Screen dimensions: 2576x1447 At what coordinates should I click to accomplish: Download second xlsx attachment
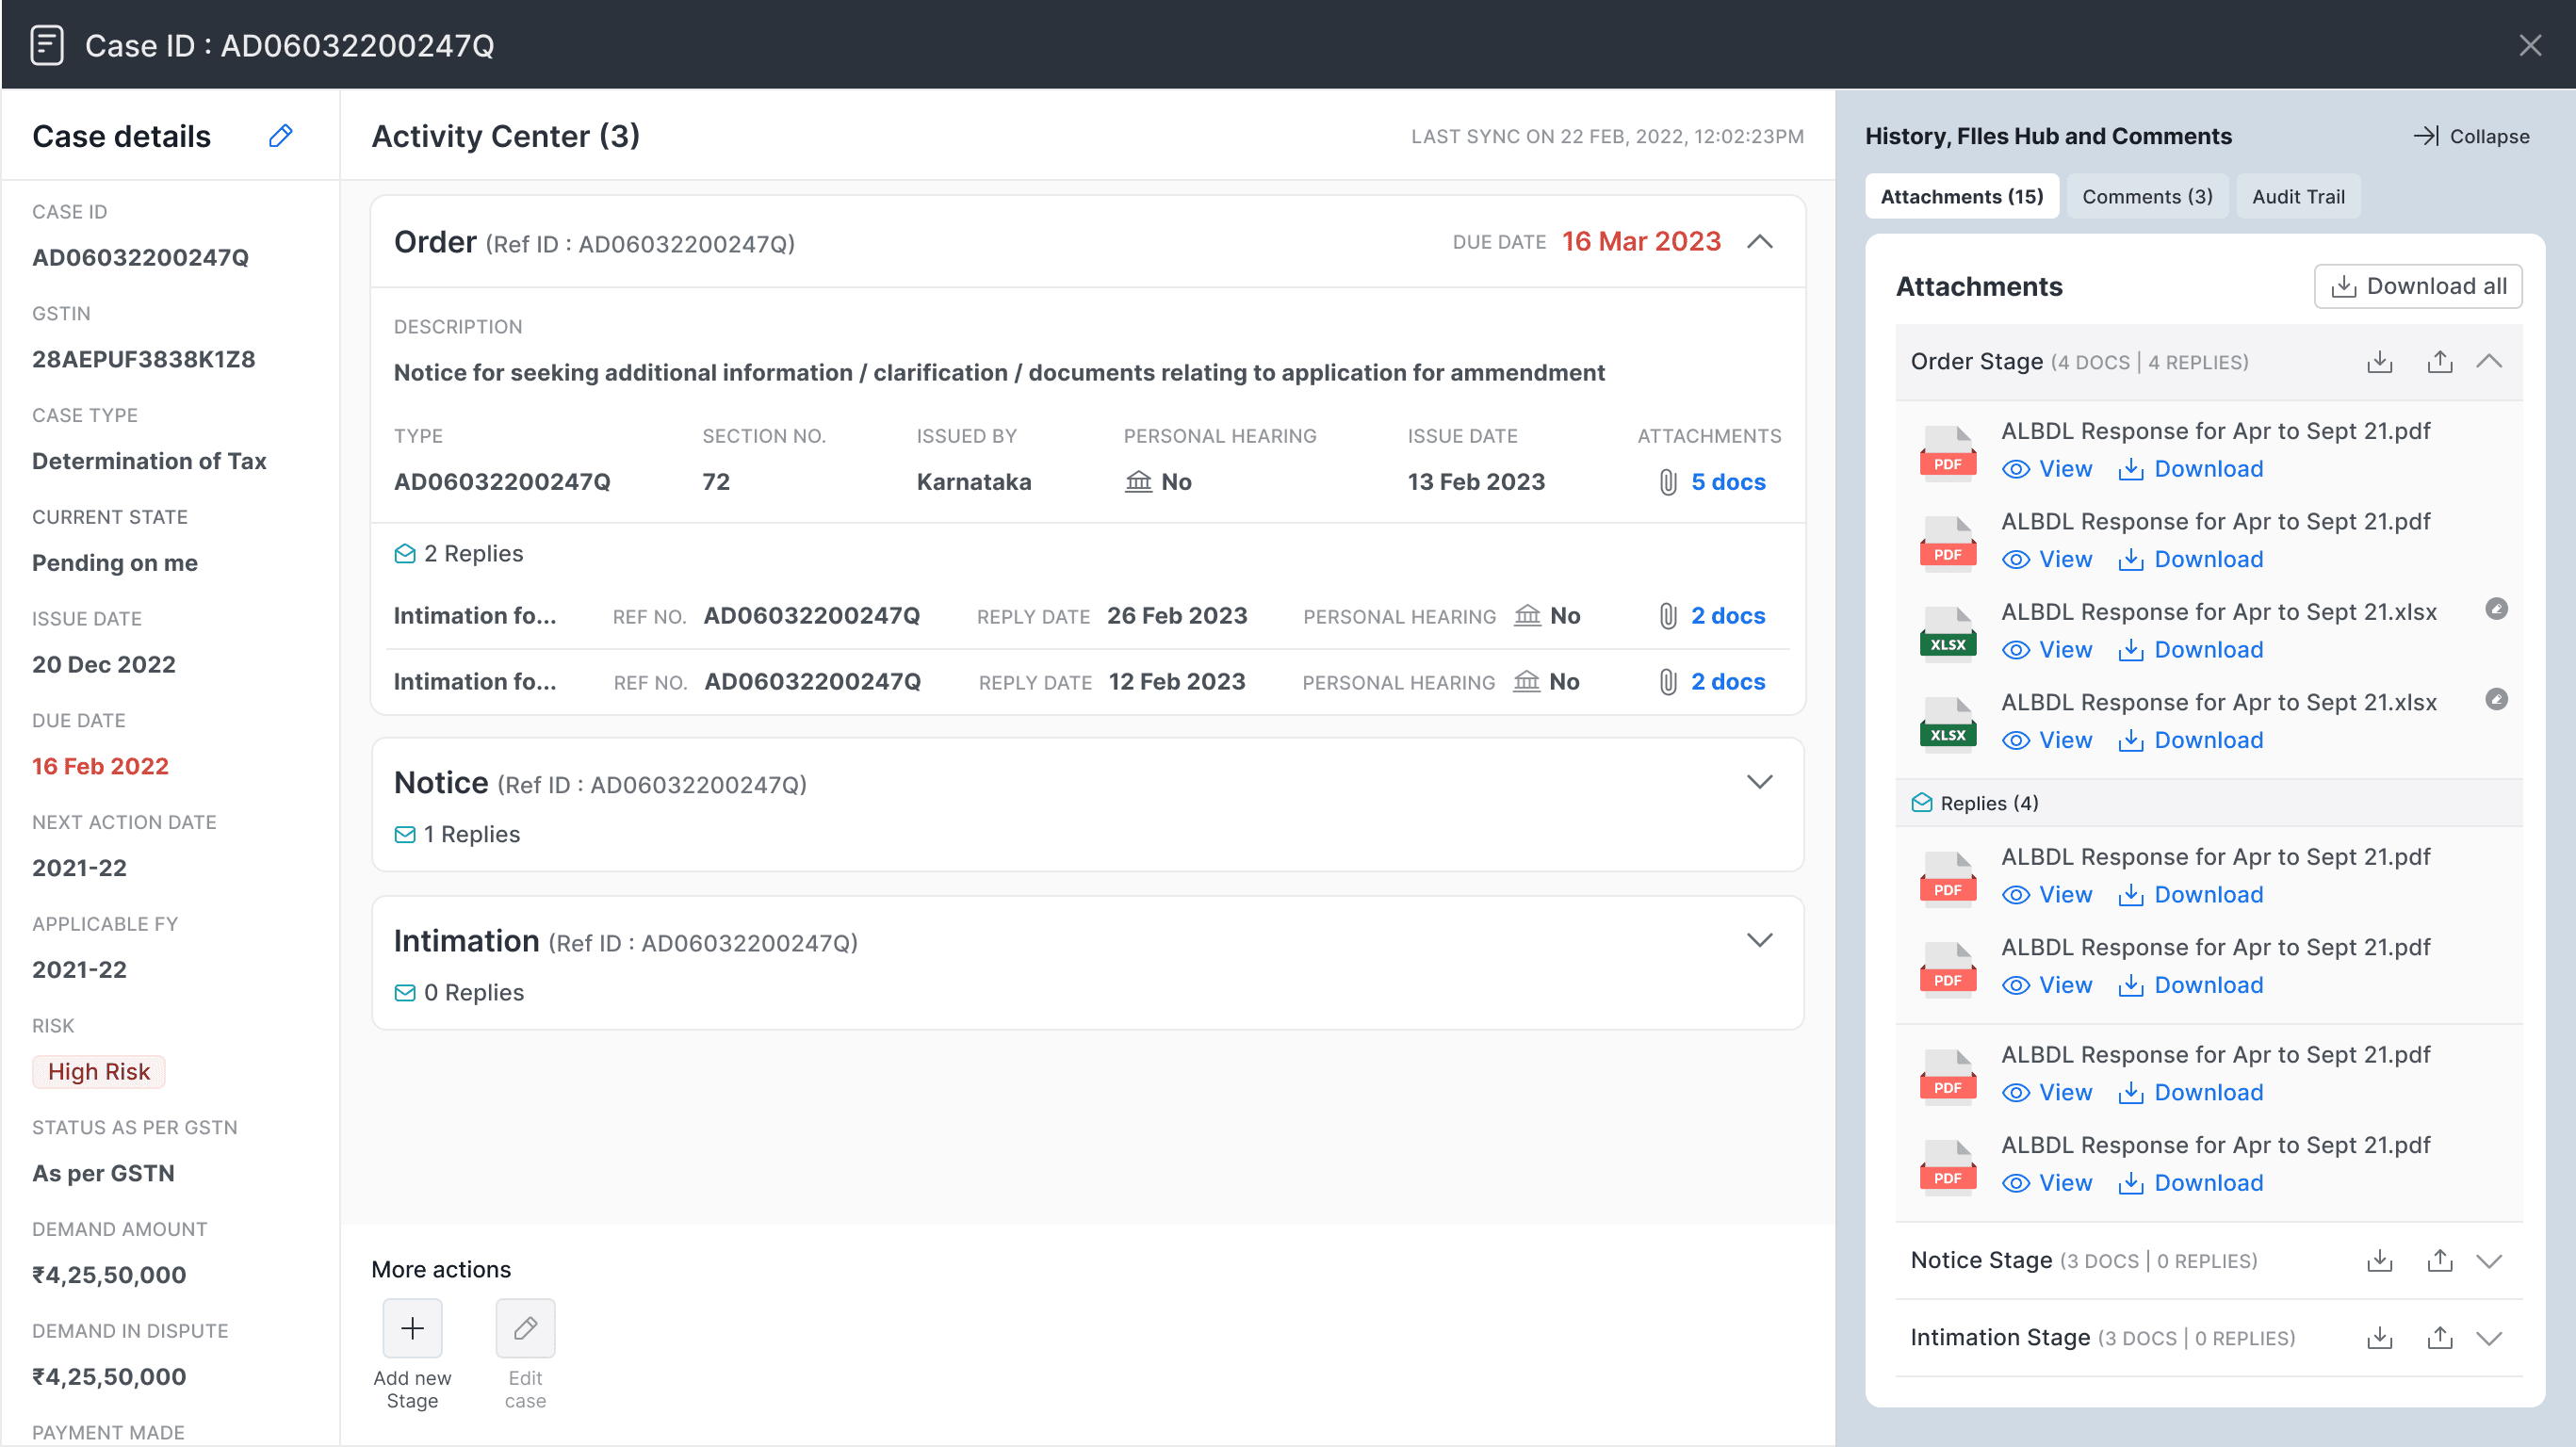click(2191, 740)
